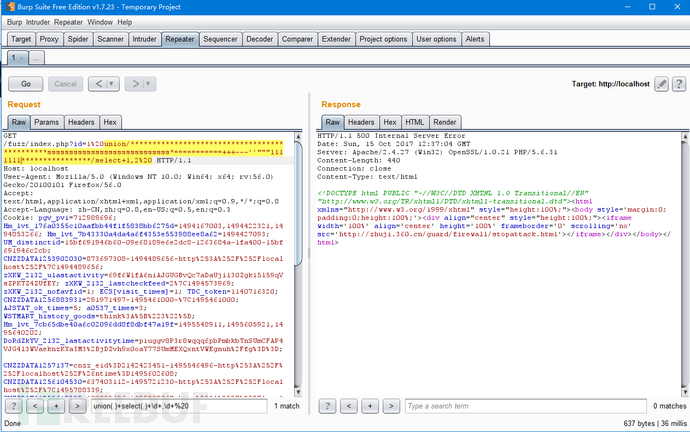Screen dimensions: 690x432
Task: Add new Repeater tab with ellipsis
Action: point(37,58)
